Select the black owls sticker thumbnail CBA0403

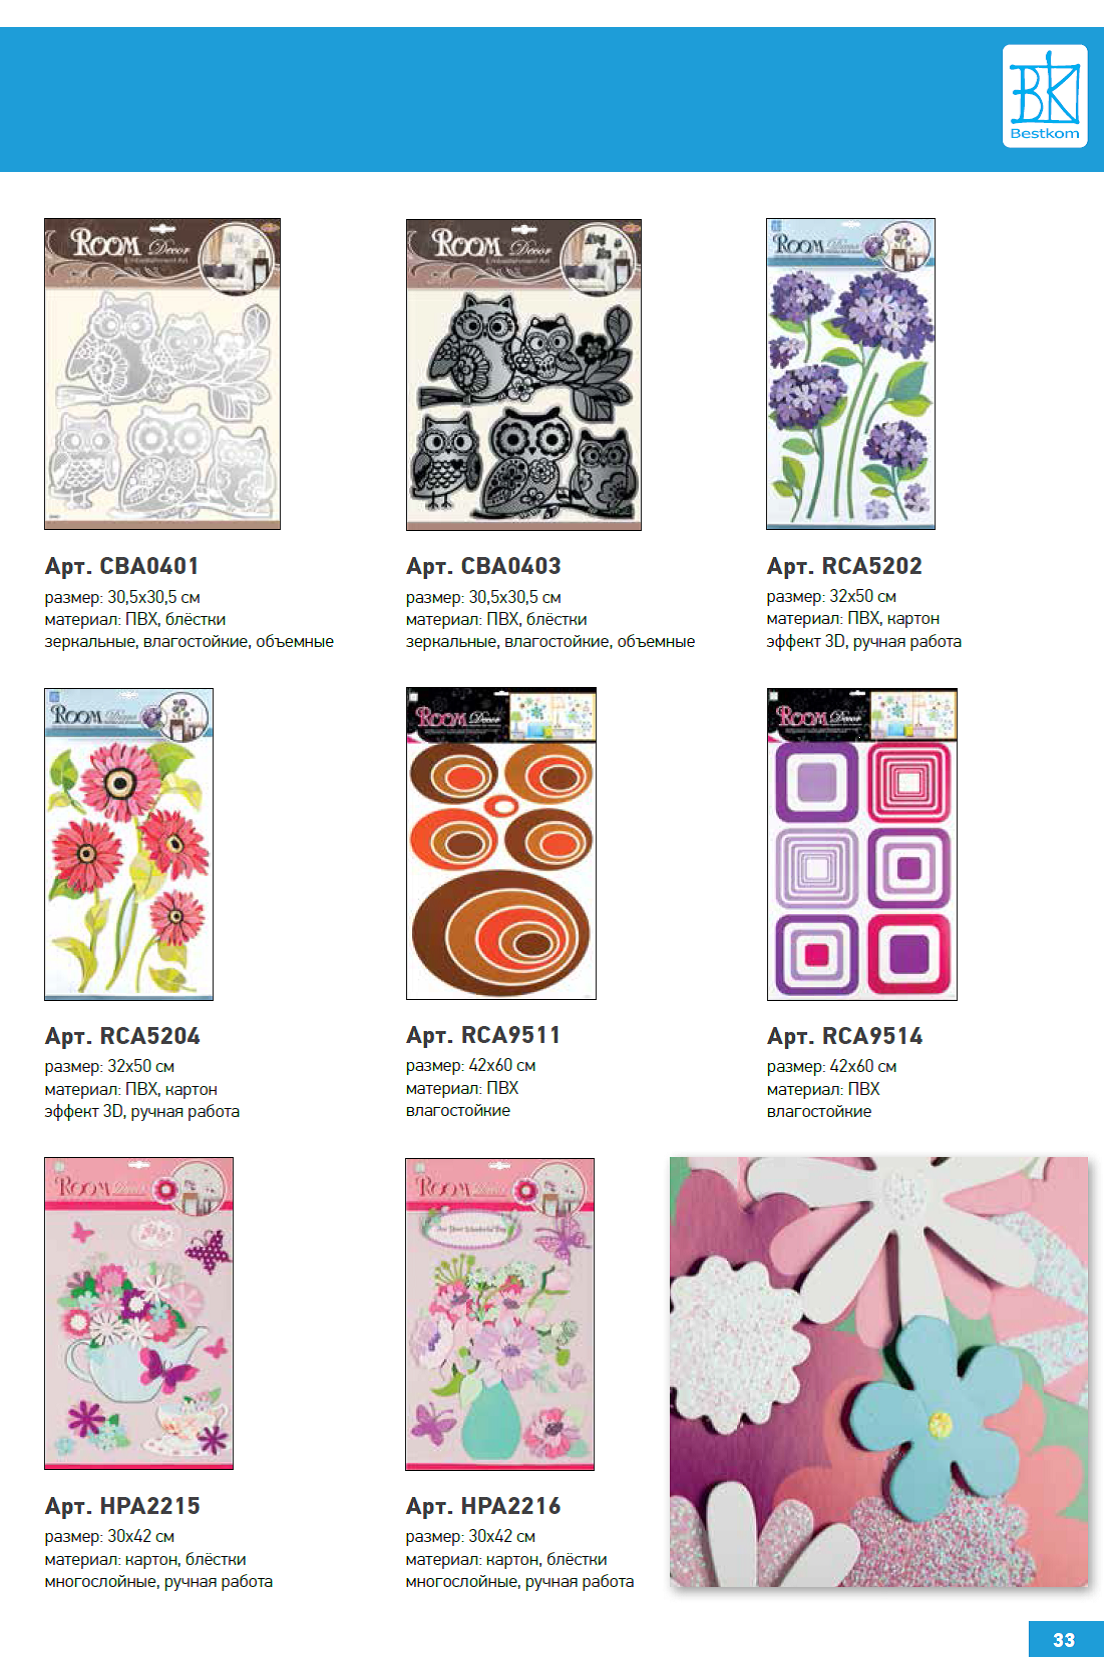click(x=524, y=374)
